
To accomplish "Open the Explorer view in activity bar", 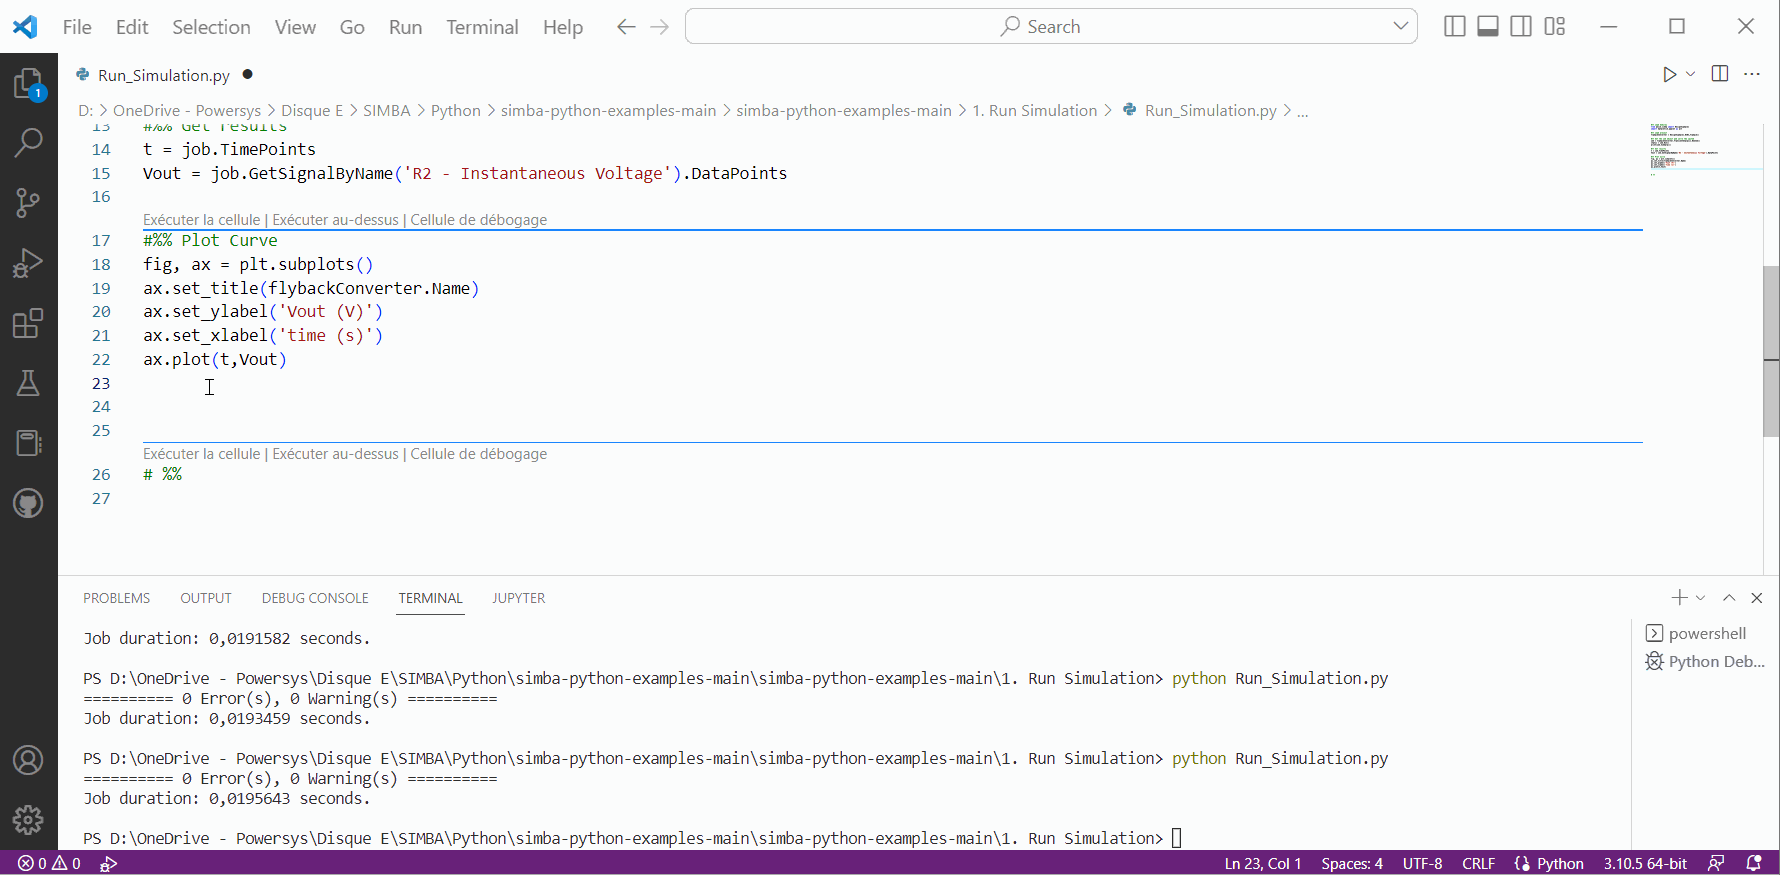I will tap(28, 84).
